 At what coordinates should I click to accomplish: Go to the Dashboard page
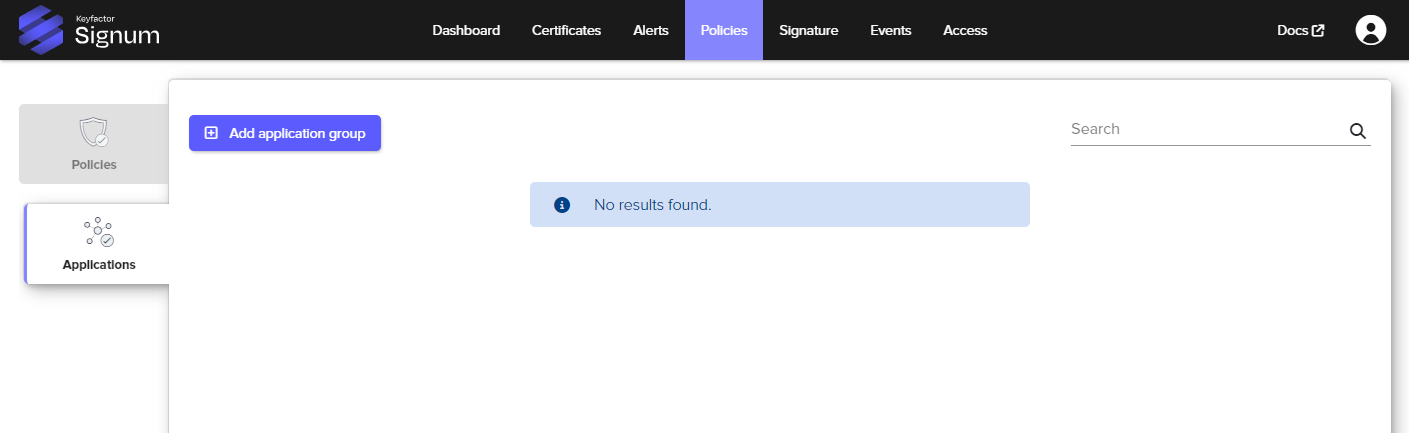(x=466, y=31)
